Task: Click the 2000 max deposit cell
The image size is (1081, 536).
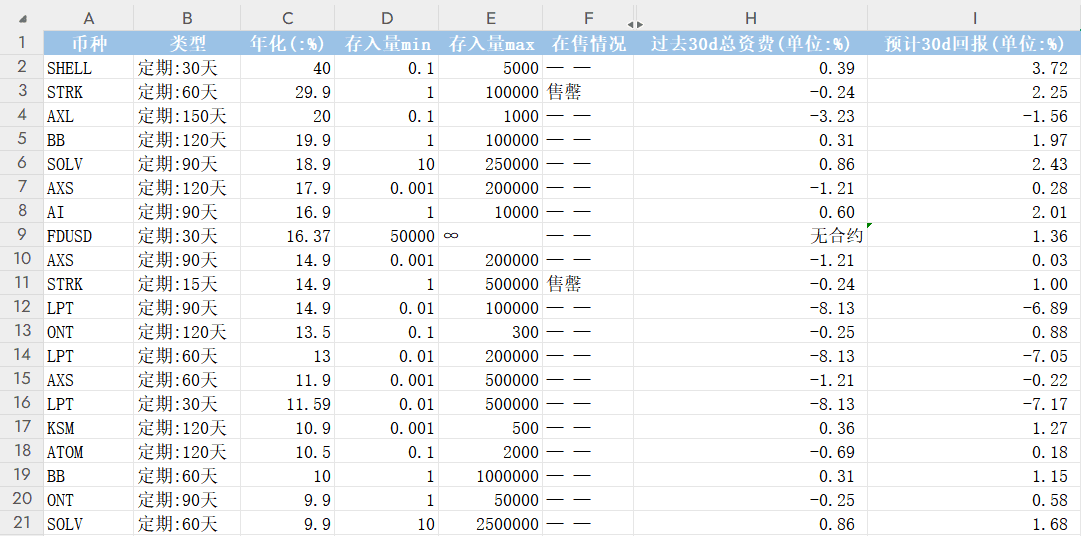Action: click(490, 452)
